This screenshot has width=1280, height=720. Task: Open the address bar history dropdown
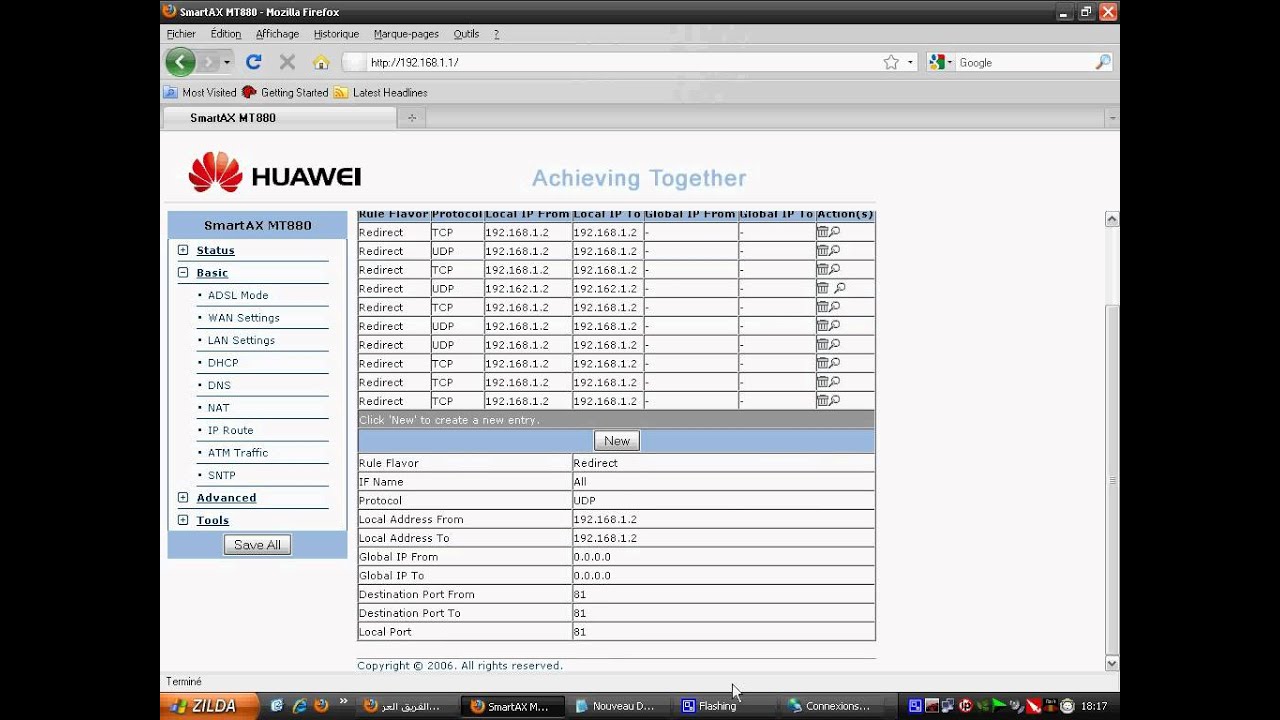tap(910, 62)
